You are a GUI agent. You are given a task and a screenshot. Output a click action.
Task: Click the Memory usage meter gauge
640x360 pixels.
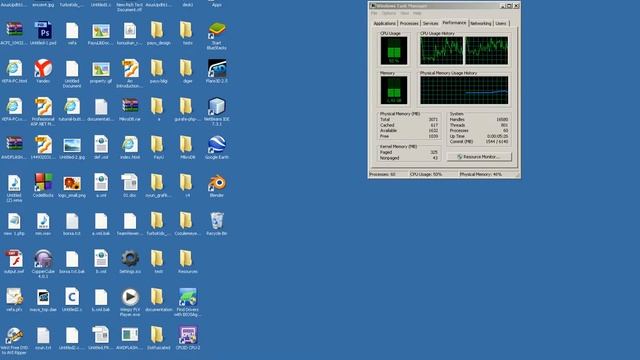pyautogui.click(x=394, y=90)
